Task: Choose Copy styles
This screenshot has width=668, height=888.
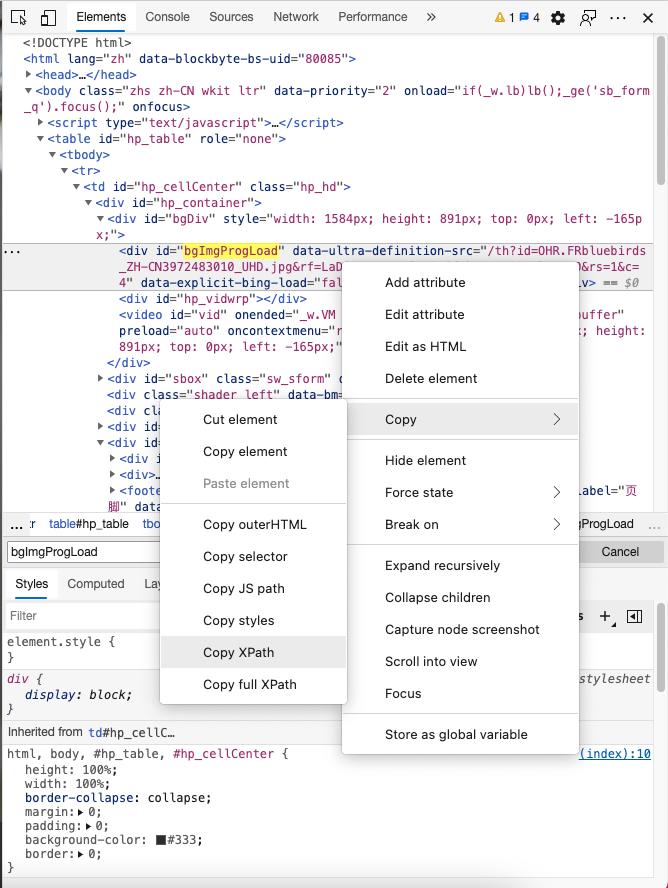Action: coord(253,620)
